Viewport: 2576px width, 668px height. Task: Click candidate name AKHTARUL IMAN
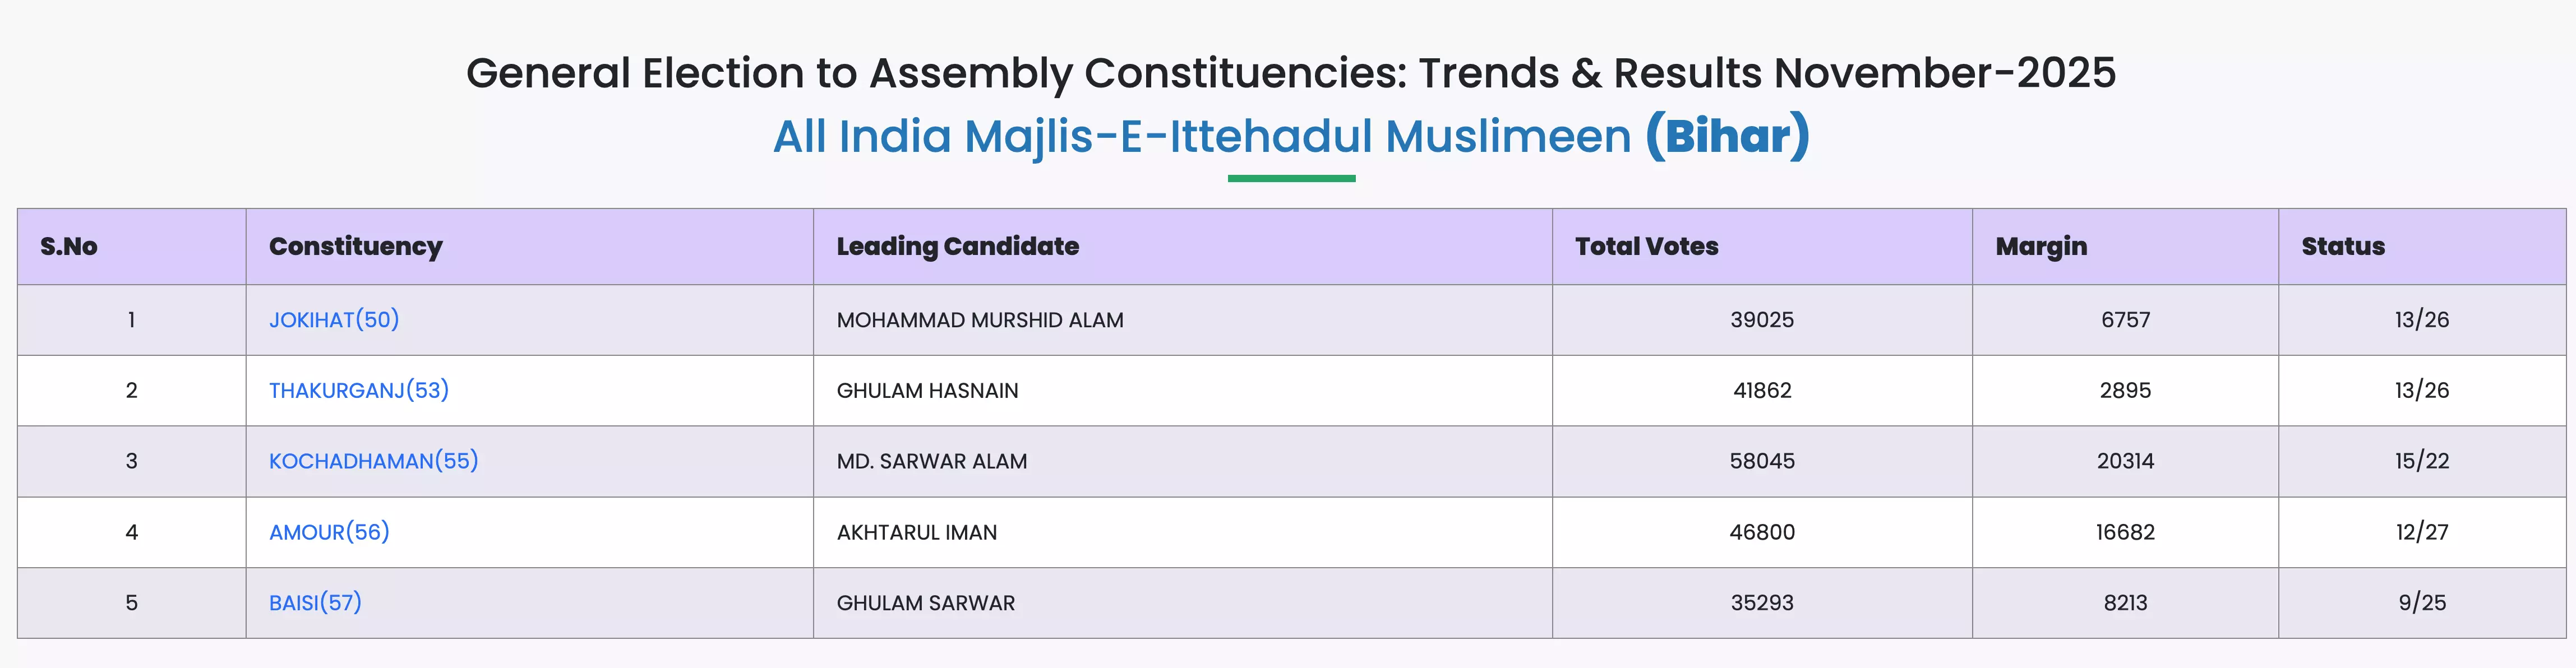point(916,532)
